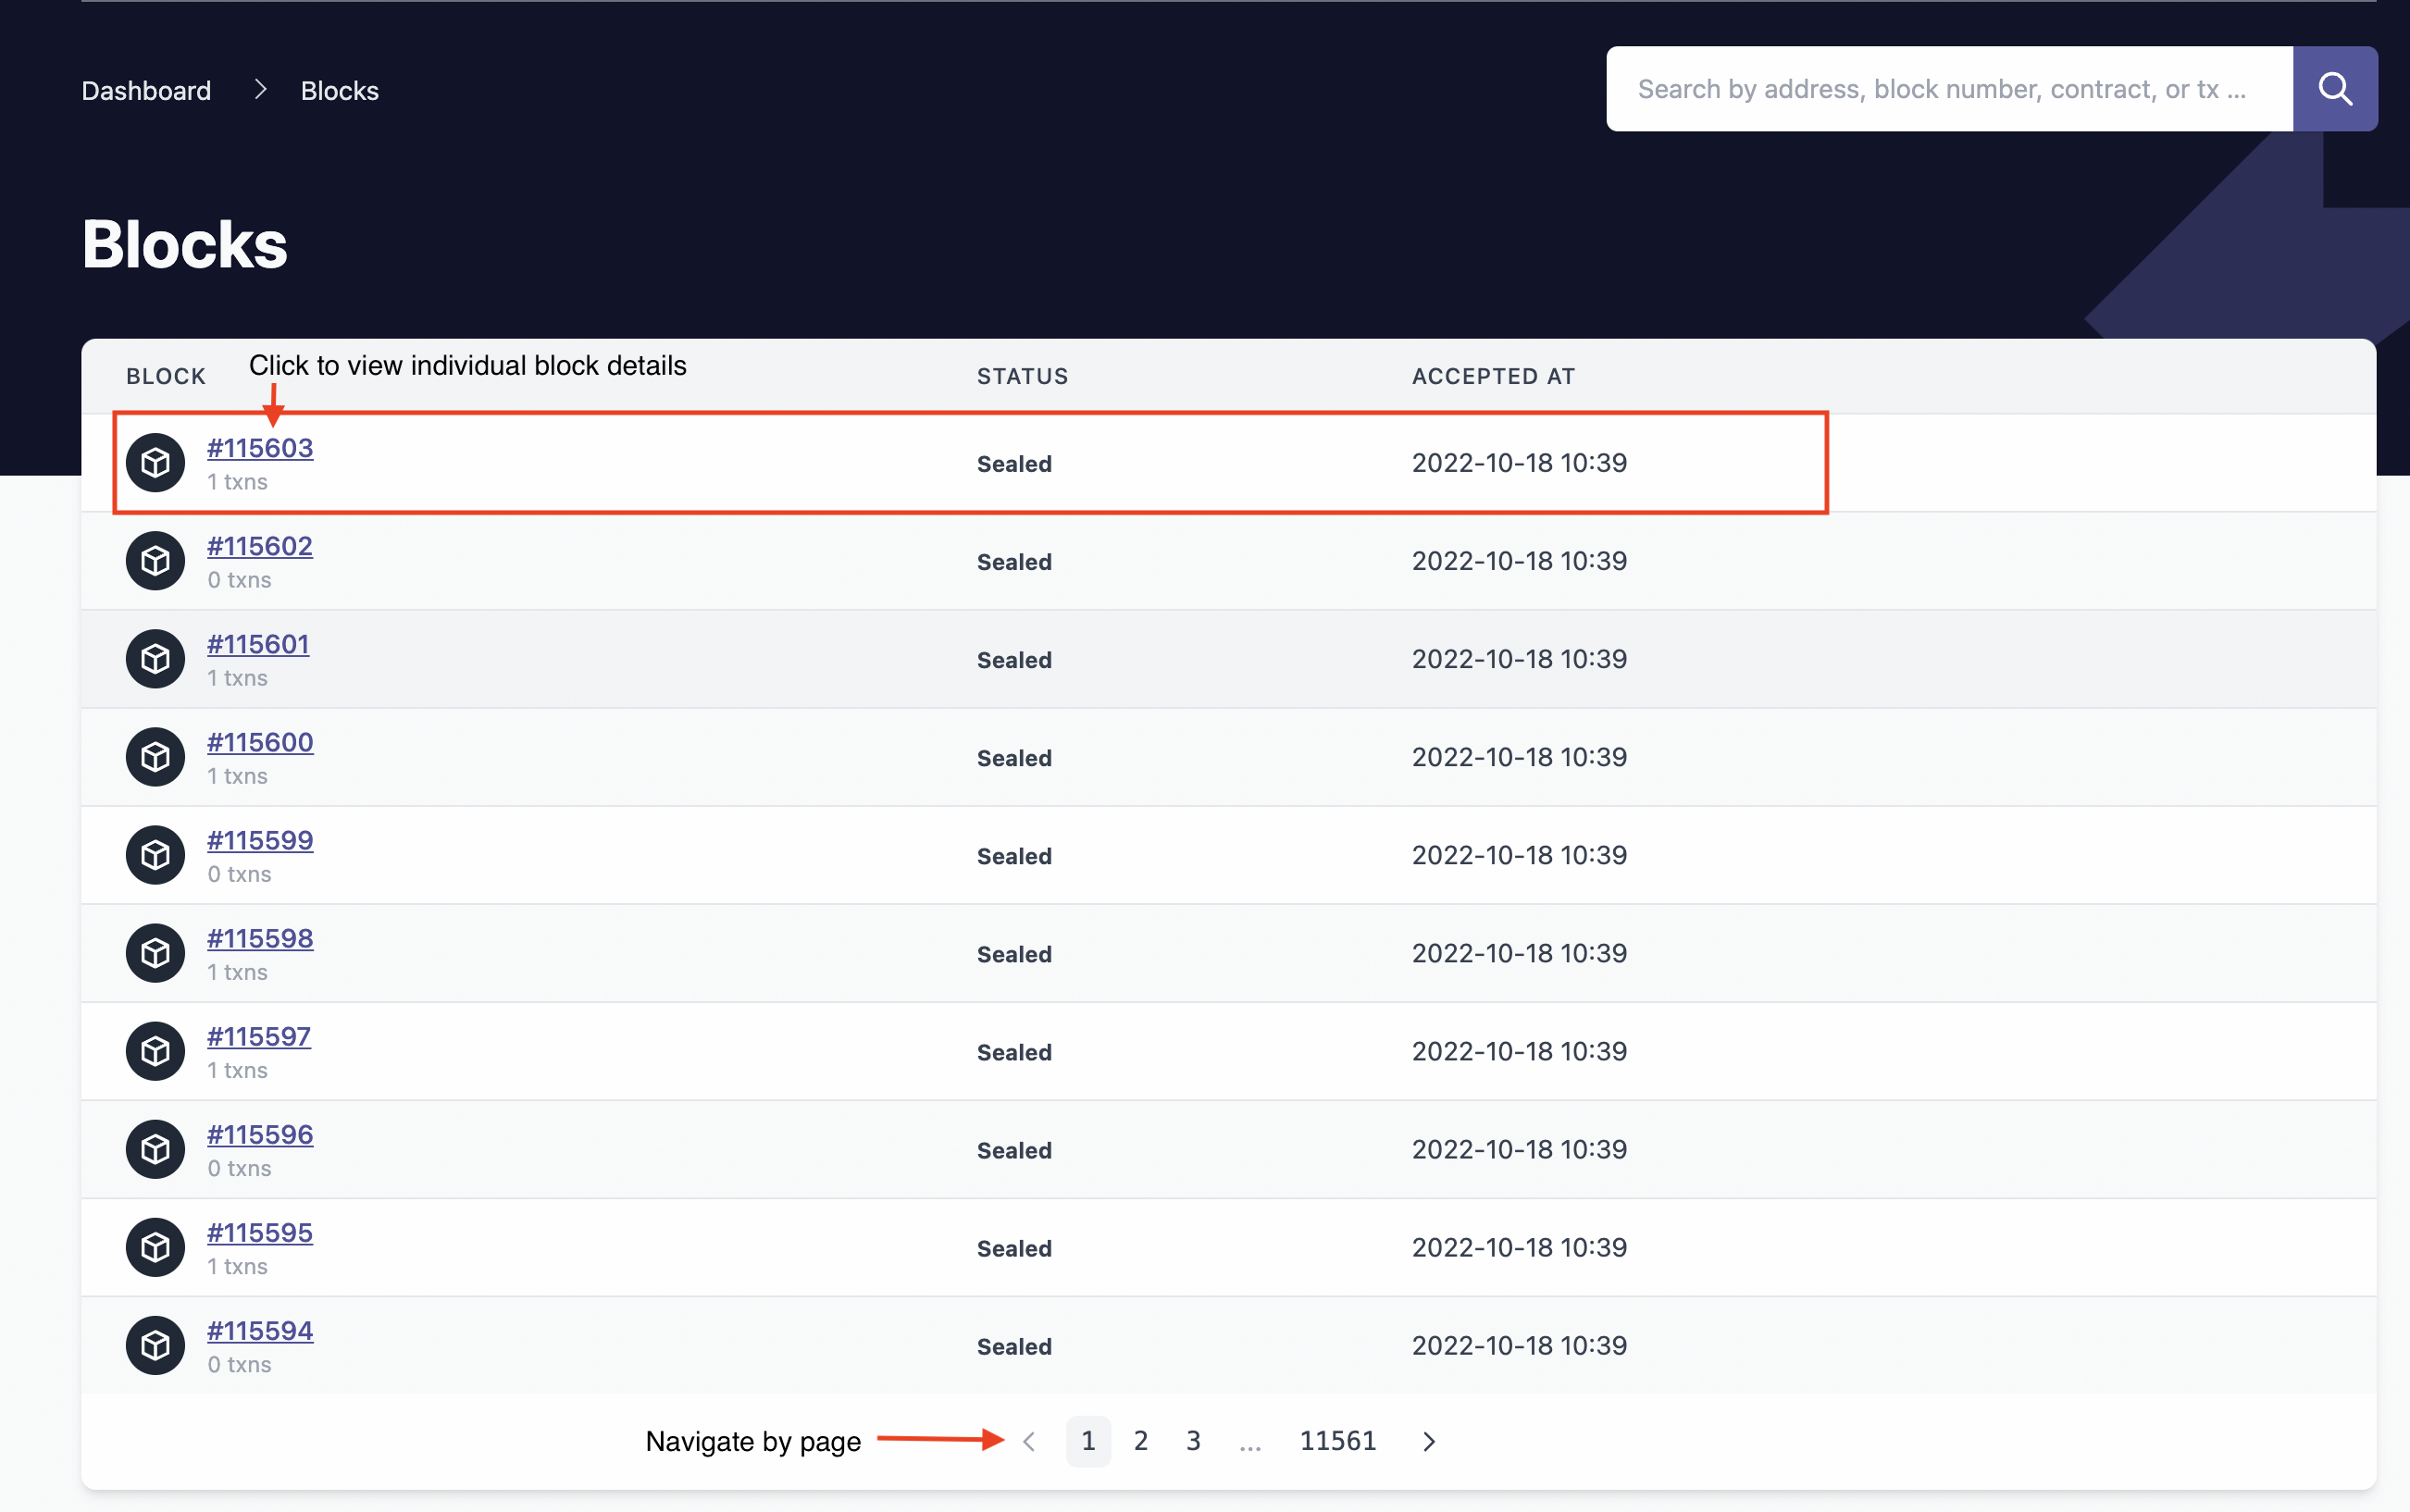This screenshot has width=2410, height=1512.
Task: Click cube icon beside block #115594
Action: [x=155, y=1345]
